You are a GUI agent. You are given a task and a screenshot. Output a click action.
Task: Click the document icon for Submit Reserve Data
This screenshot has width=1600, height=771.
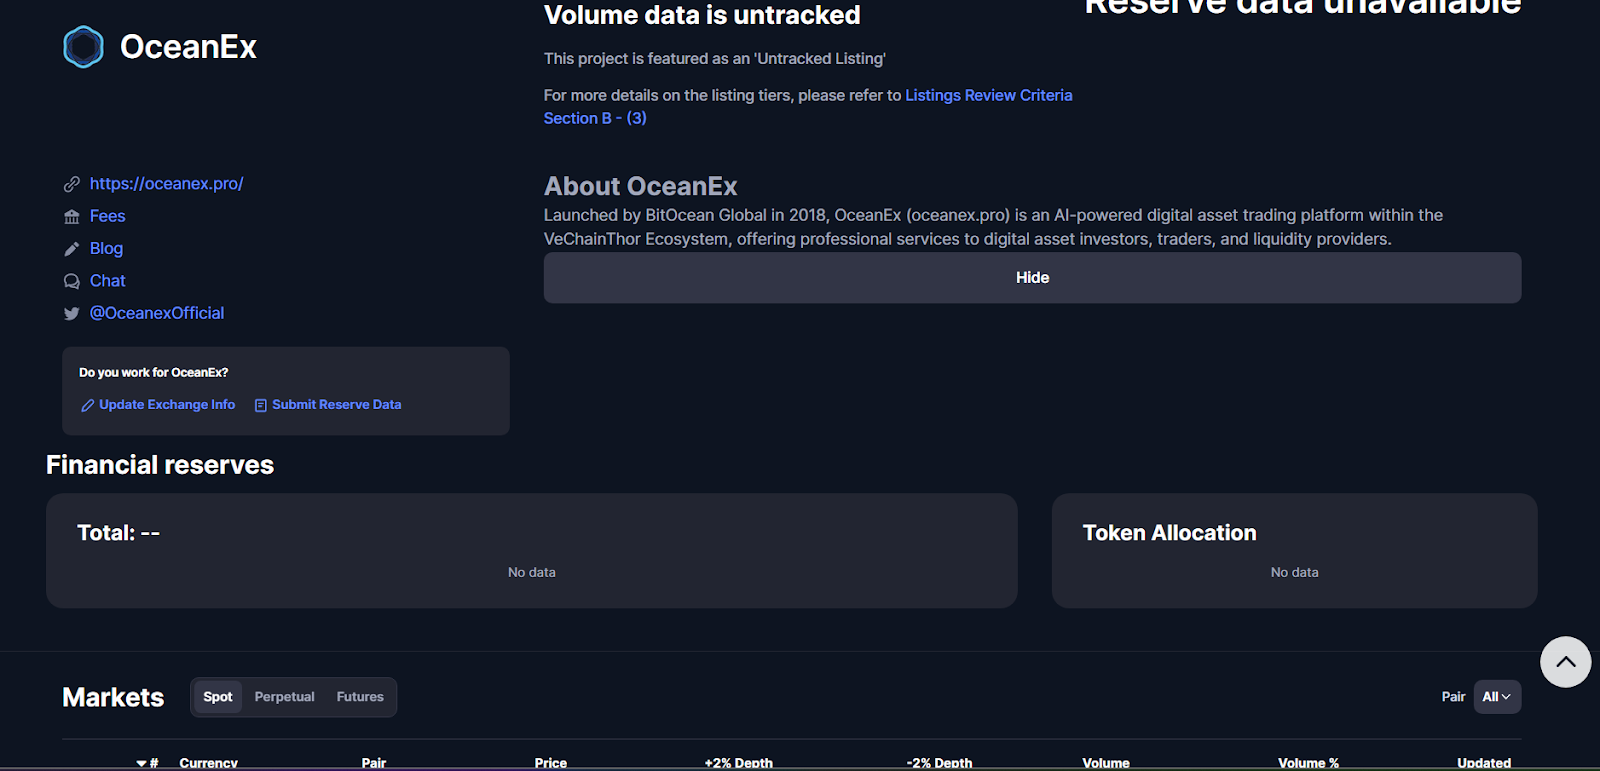tap(261, 405)
